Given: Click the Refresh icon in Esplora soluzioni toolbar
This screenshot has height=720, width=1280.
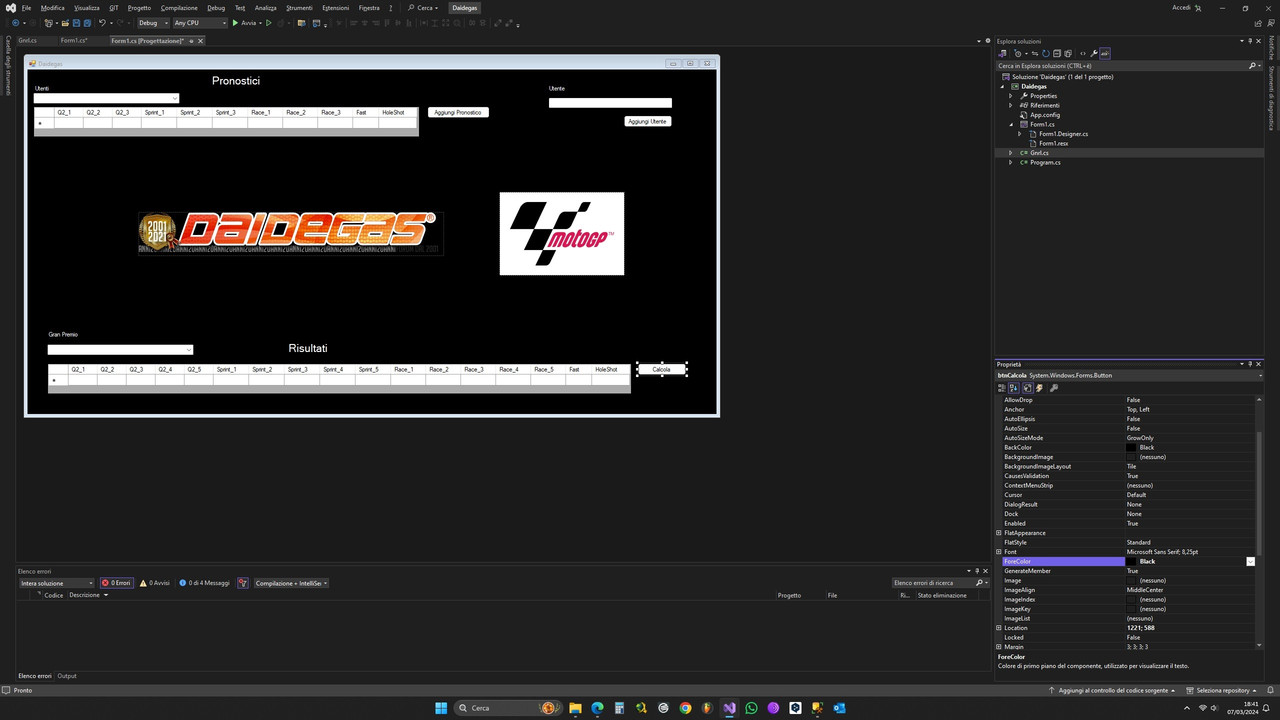Looking at the screenshot, I should point(1046,54).
